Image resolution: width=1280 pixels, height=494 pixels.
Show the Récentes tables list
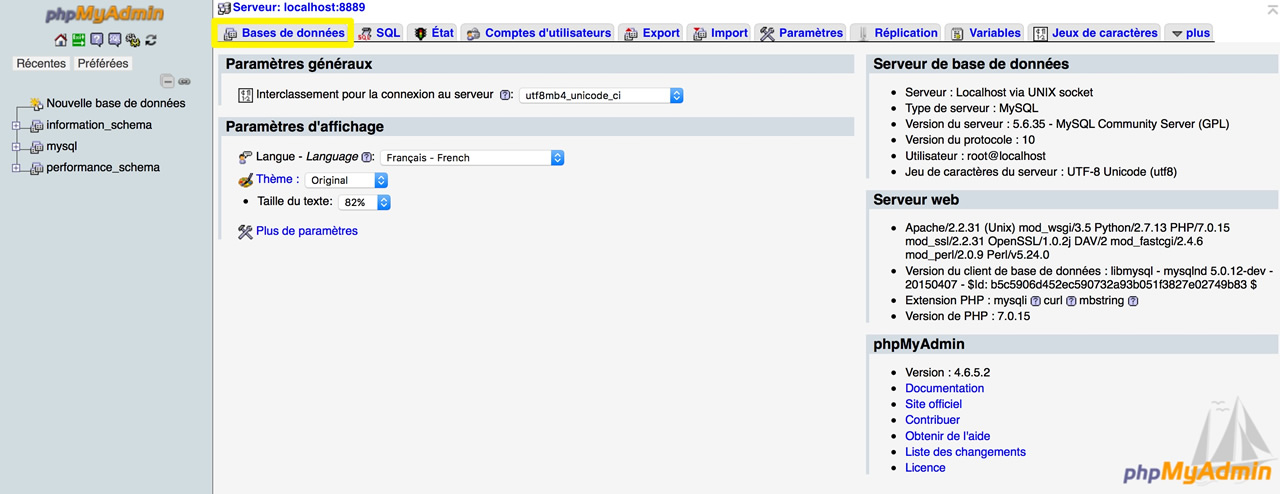(x=41, y=63)
